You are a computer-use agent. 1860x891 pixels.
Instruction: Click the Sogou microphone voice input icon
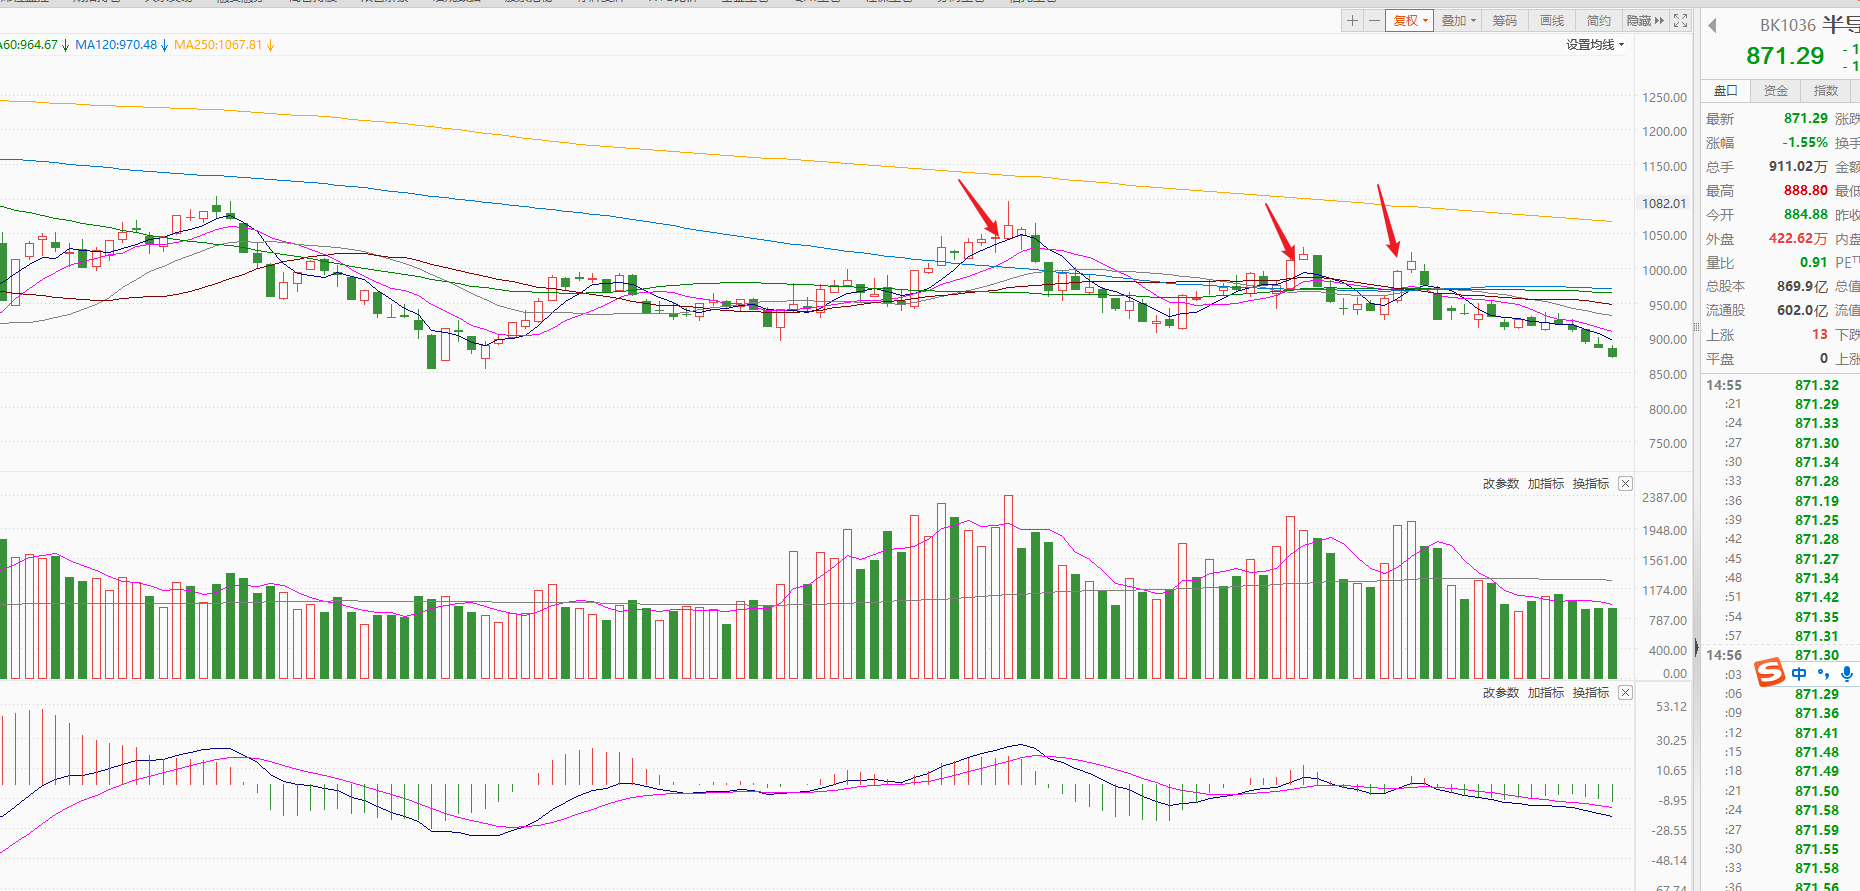[x=1847, y=674]
